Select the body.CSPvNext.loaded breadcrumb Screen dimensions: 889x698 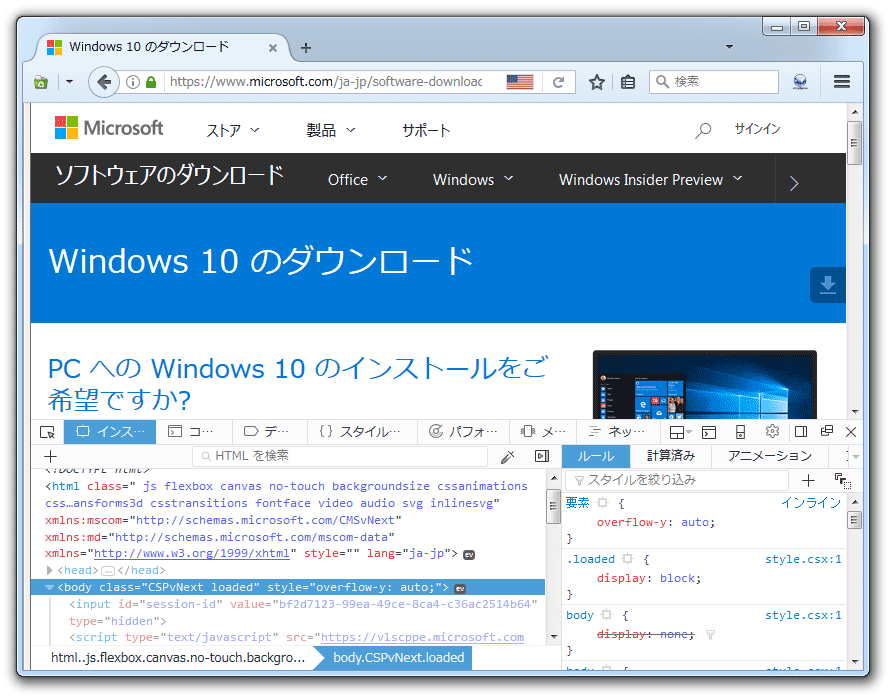point(399,658)
